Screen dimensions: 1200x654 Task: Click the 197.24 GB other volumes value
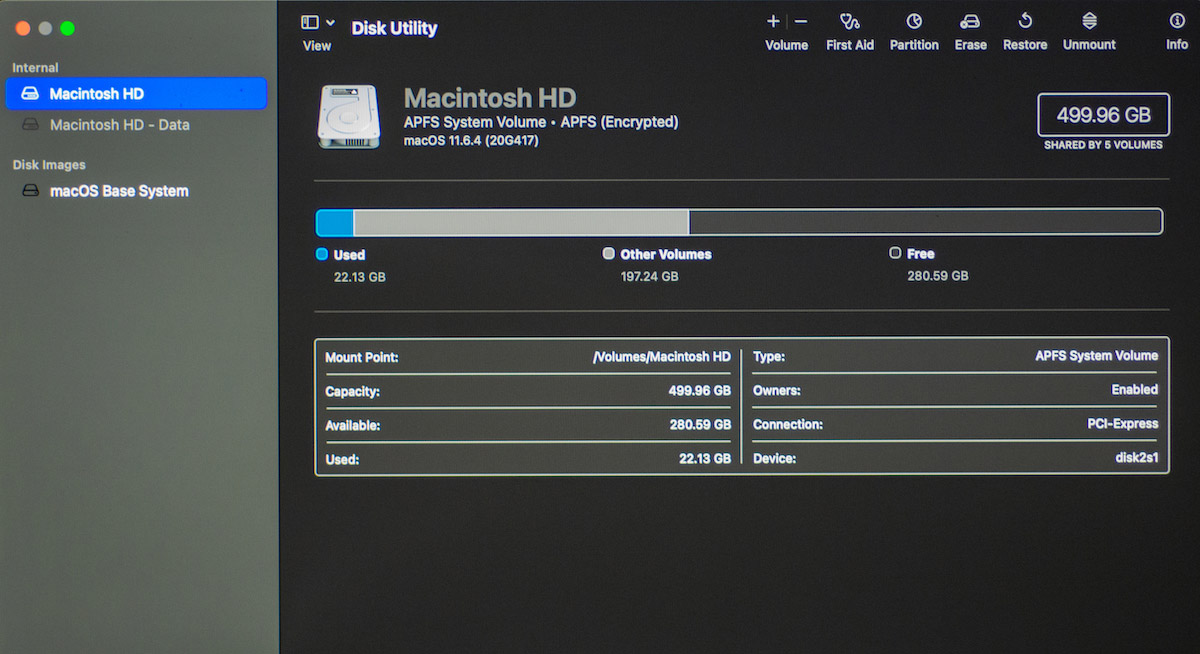[x=649, y=276]
